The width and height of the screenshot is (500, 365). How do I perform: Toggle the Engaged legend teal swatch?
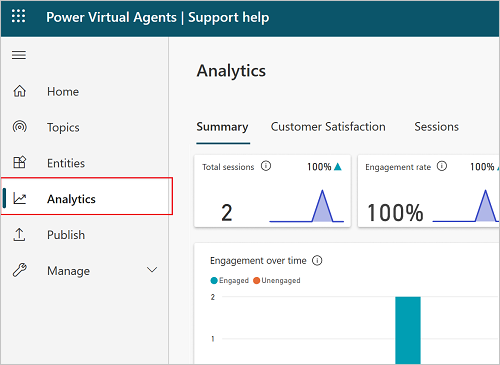click(214, 281)
